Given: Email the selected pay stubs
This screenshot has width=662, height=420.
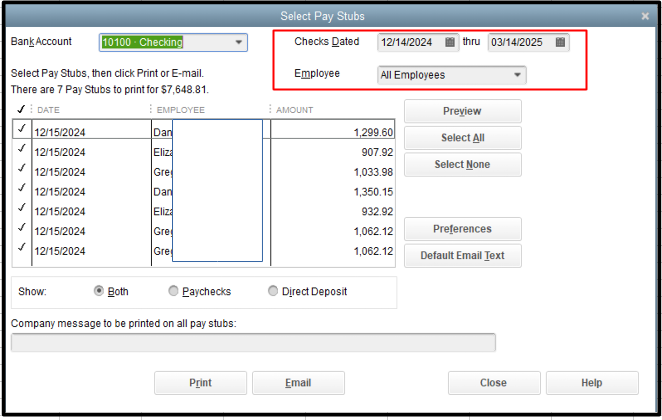Looking at the screenshot, I should click(x=298, y=383).
